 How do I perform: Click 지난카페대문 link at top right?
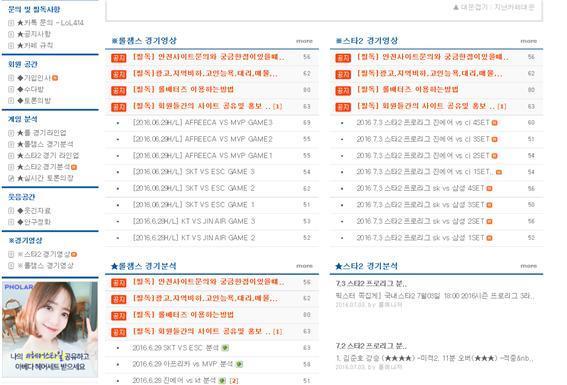click(514, 7)
